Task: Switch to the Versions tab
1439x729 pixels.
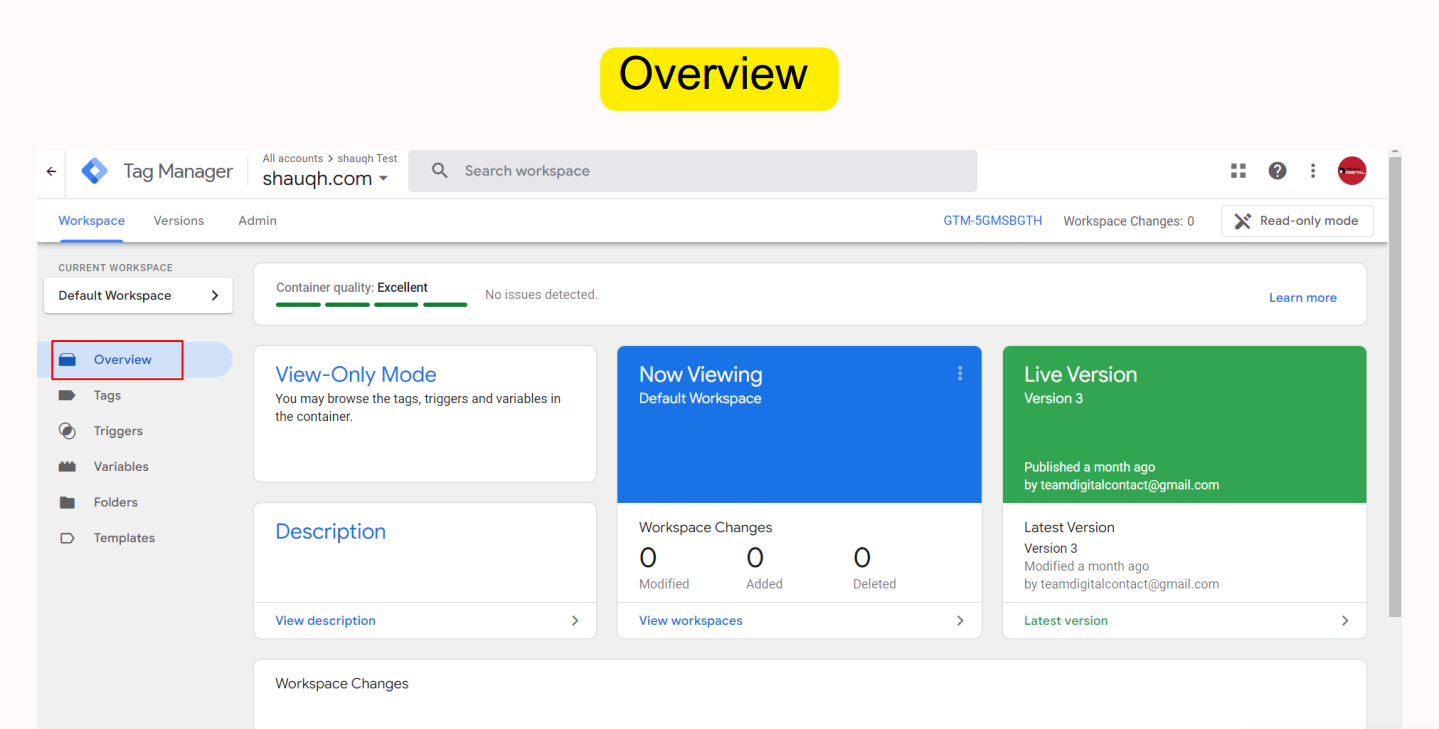Action: click(179, 221)
